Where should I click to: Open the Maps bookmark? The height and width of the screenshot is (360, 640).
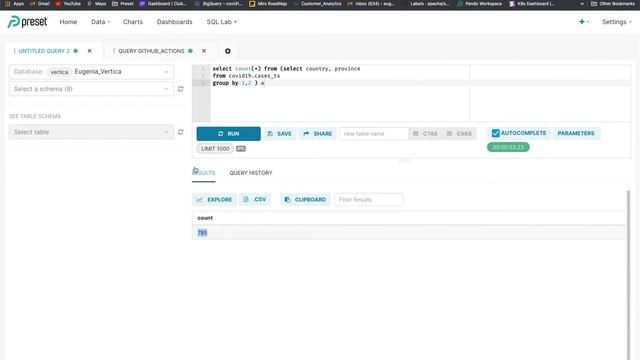(97, 4)
